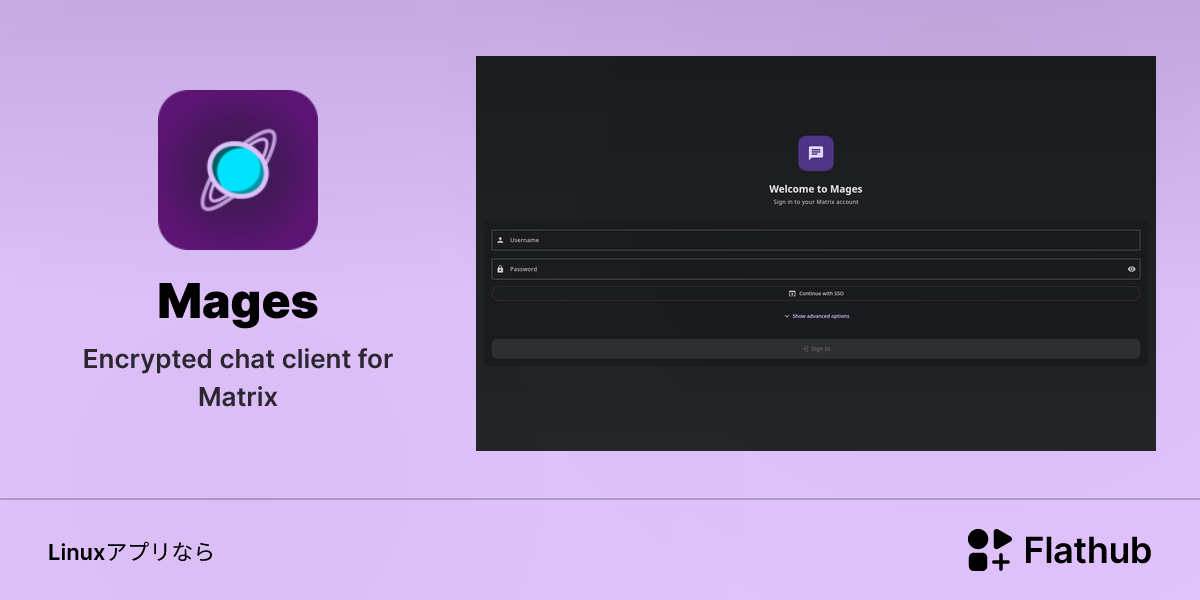Focus the Username input field
Viewport: 1200px width, 600px height.
click(x=816, y=240)
